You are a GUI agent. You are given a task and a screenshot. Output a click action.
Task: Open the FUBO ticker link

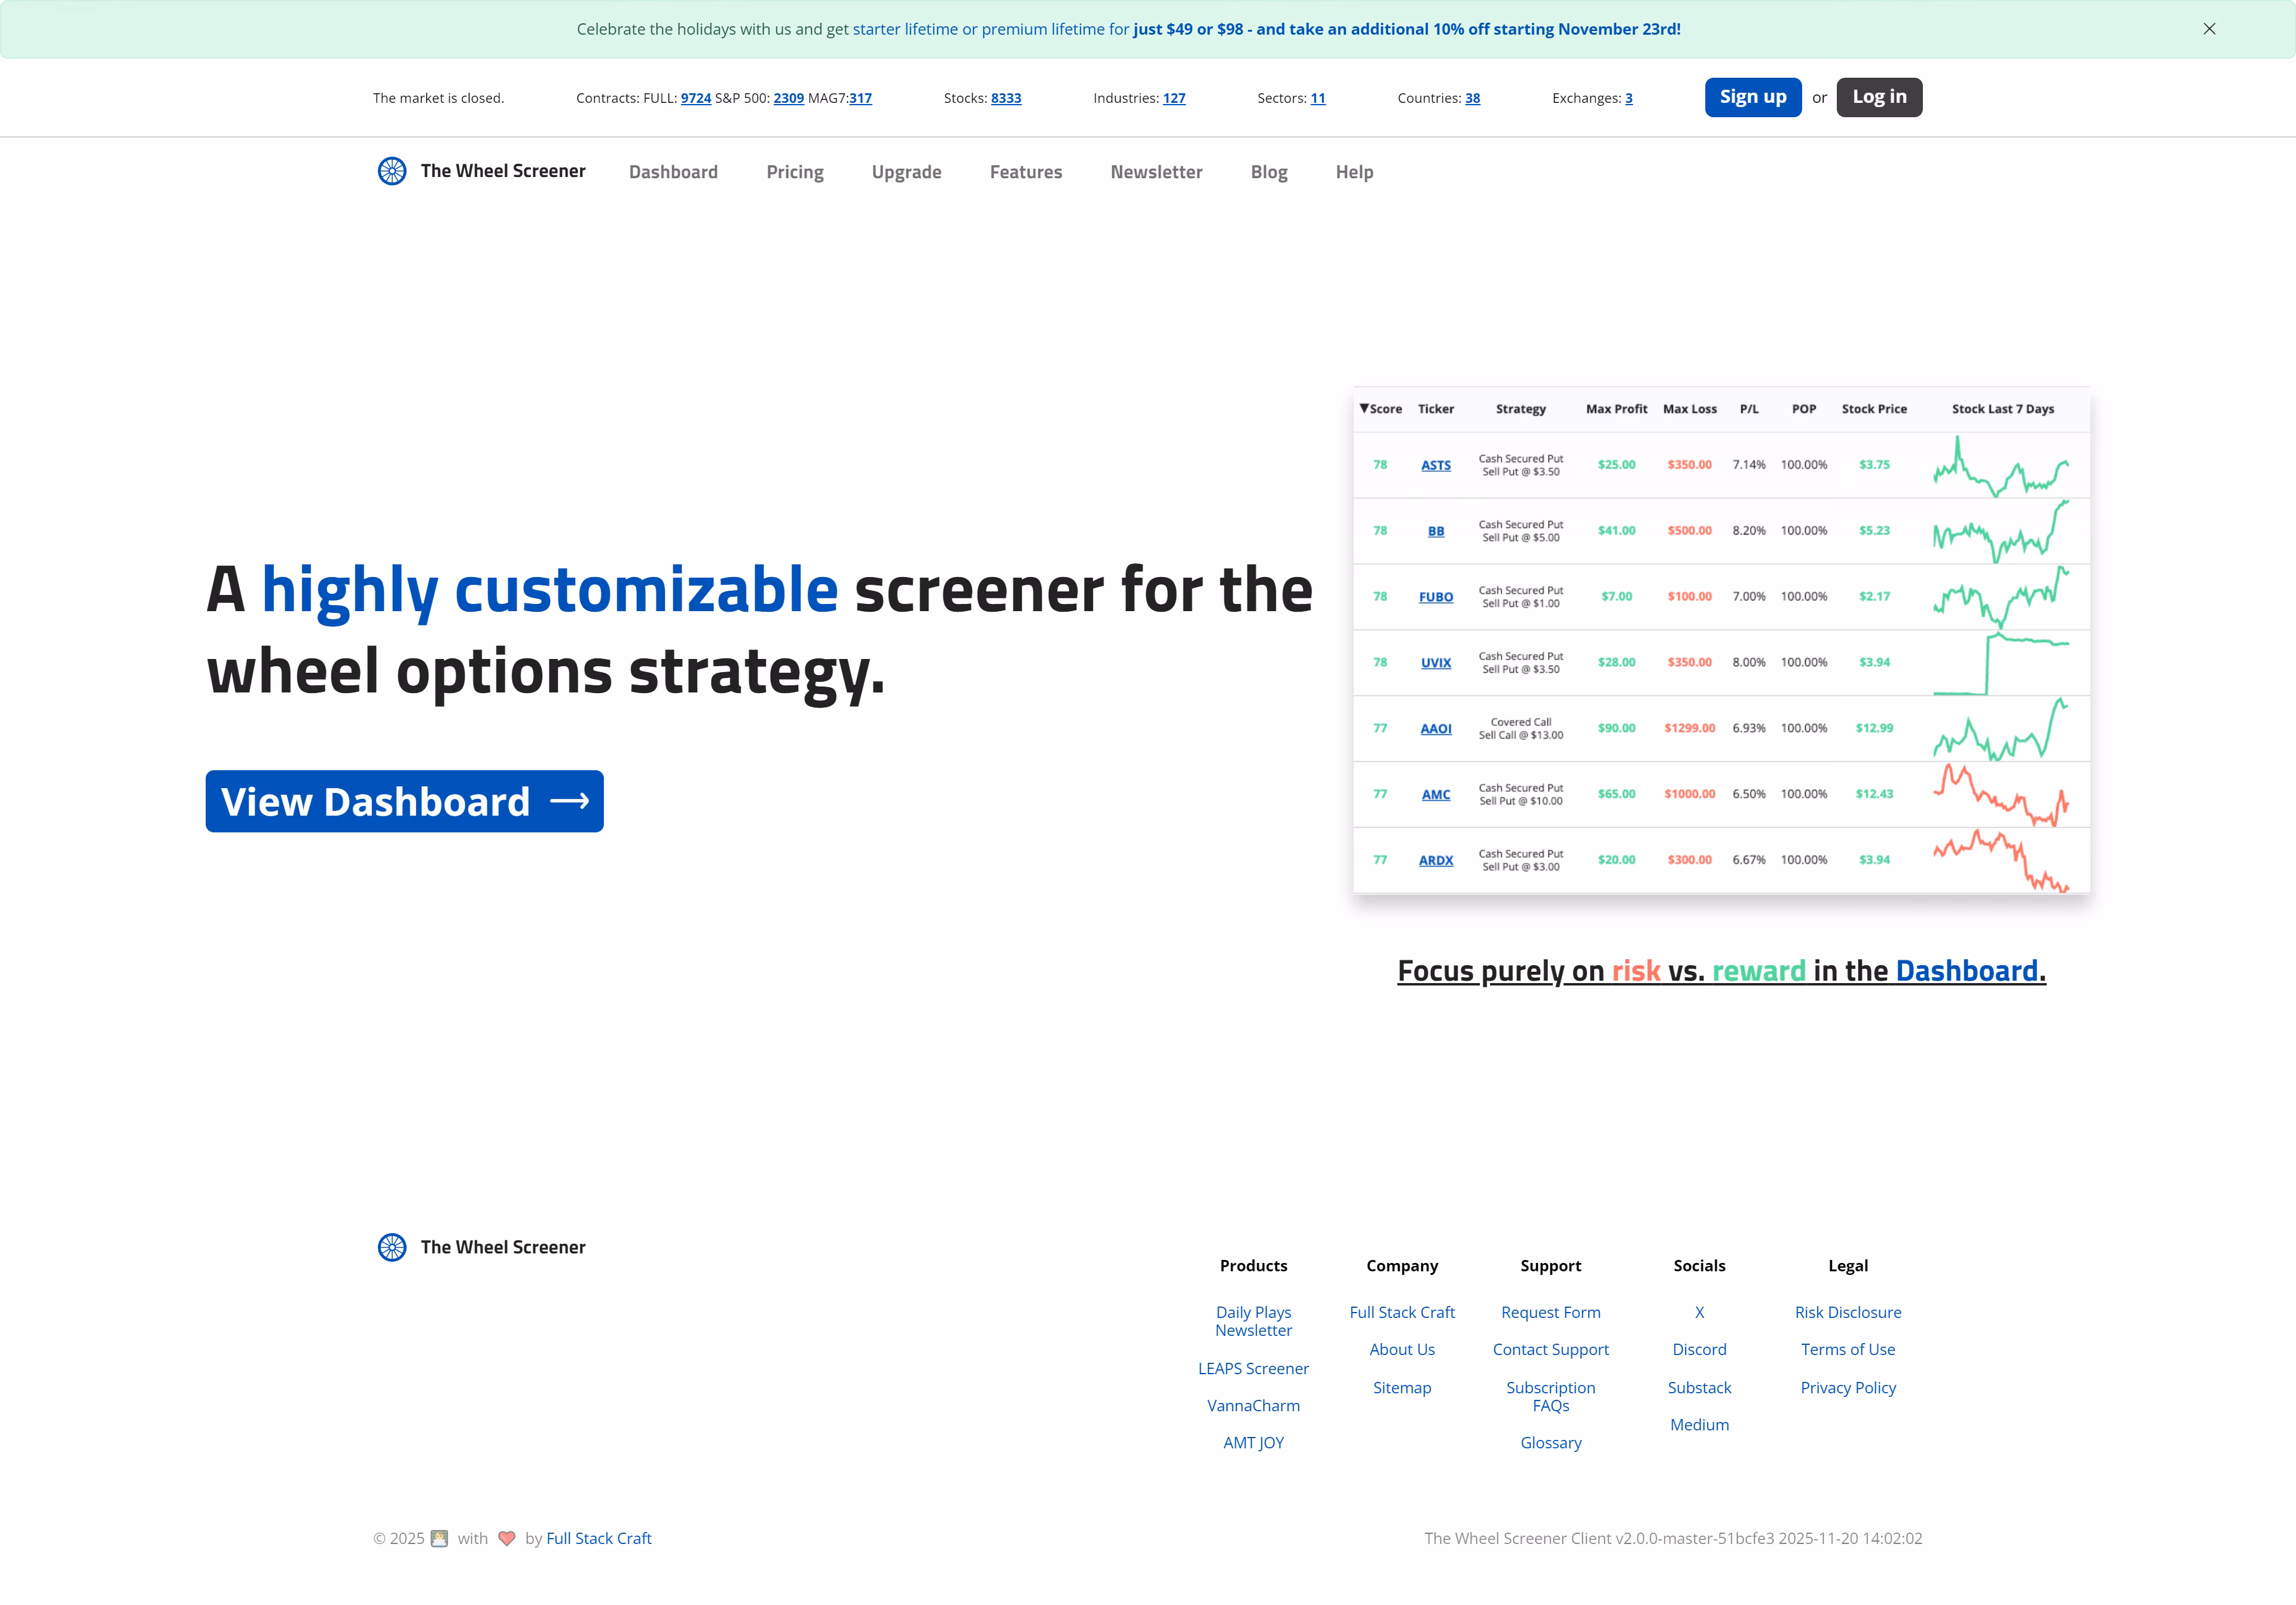click(x=1436, y=596)
